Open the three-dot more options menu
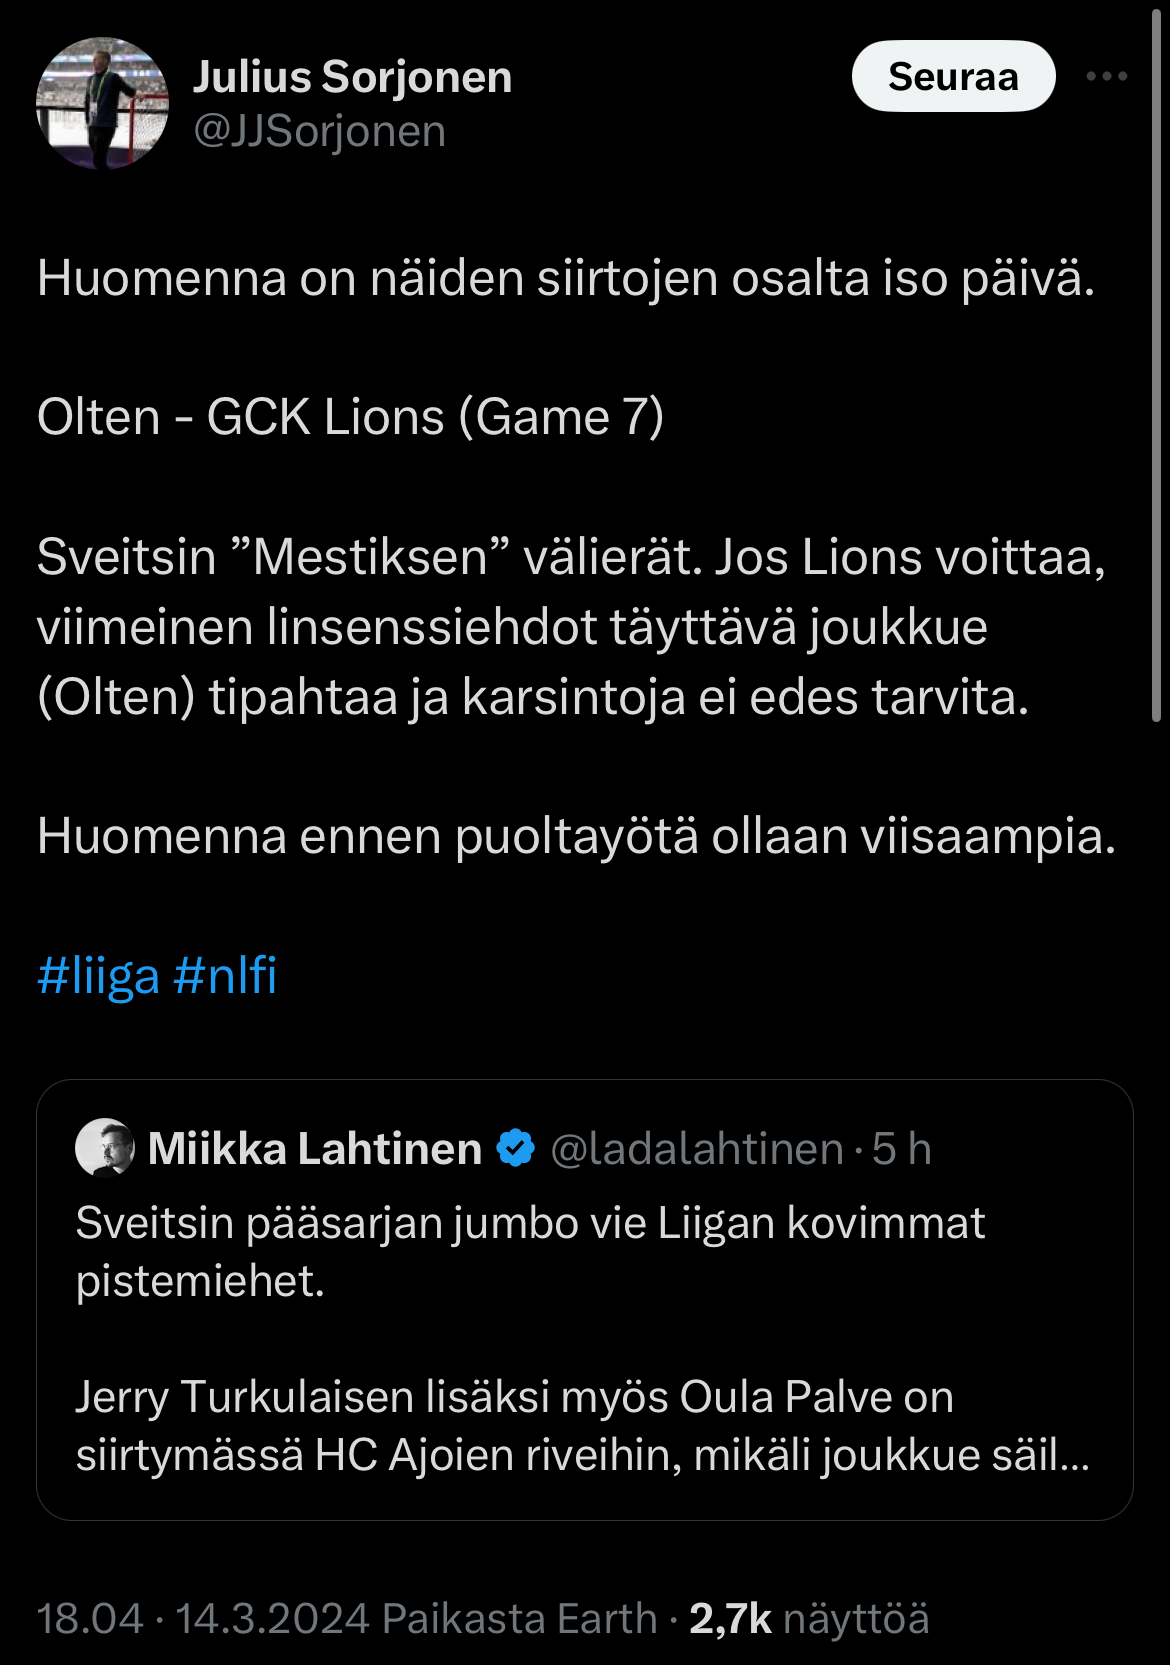Viewport: 1170px width, 1665px height. [1106, 77]
